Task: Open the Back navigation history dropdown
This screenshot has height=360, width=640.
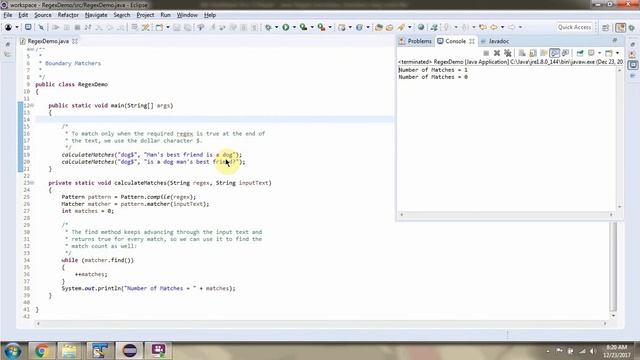Action: click(x=502, y=27)
